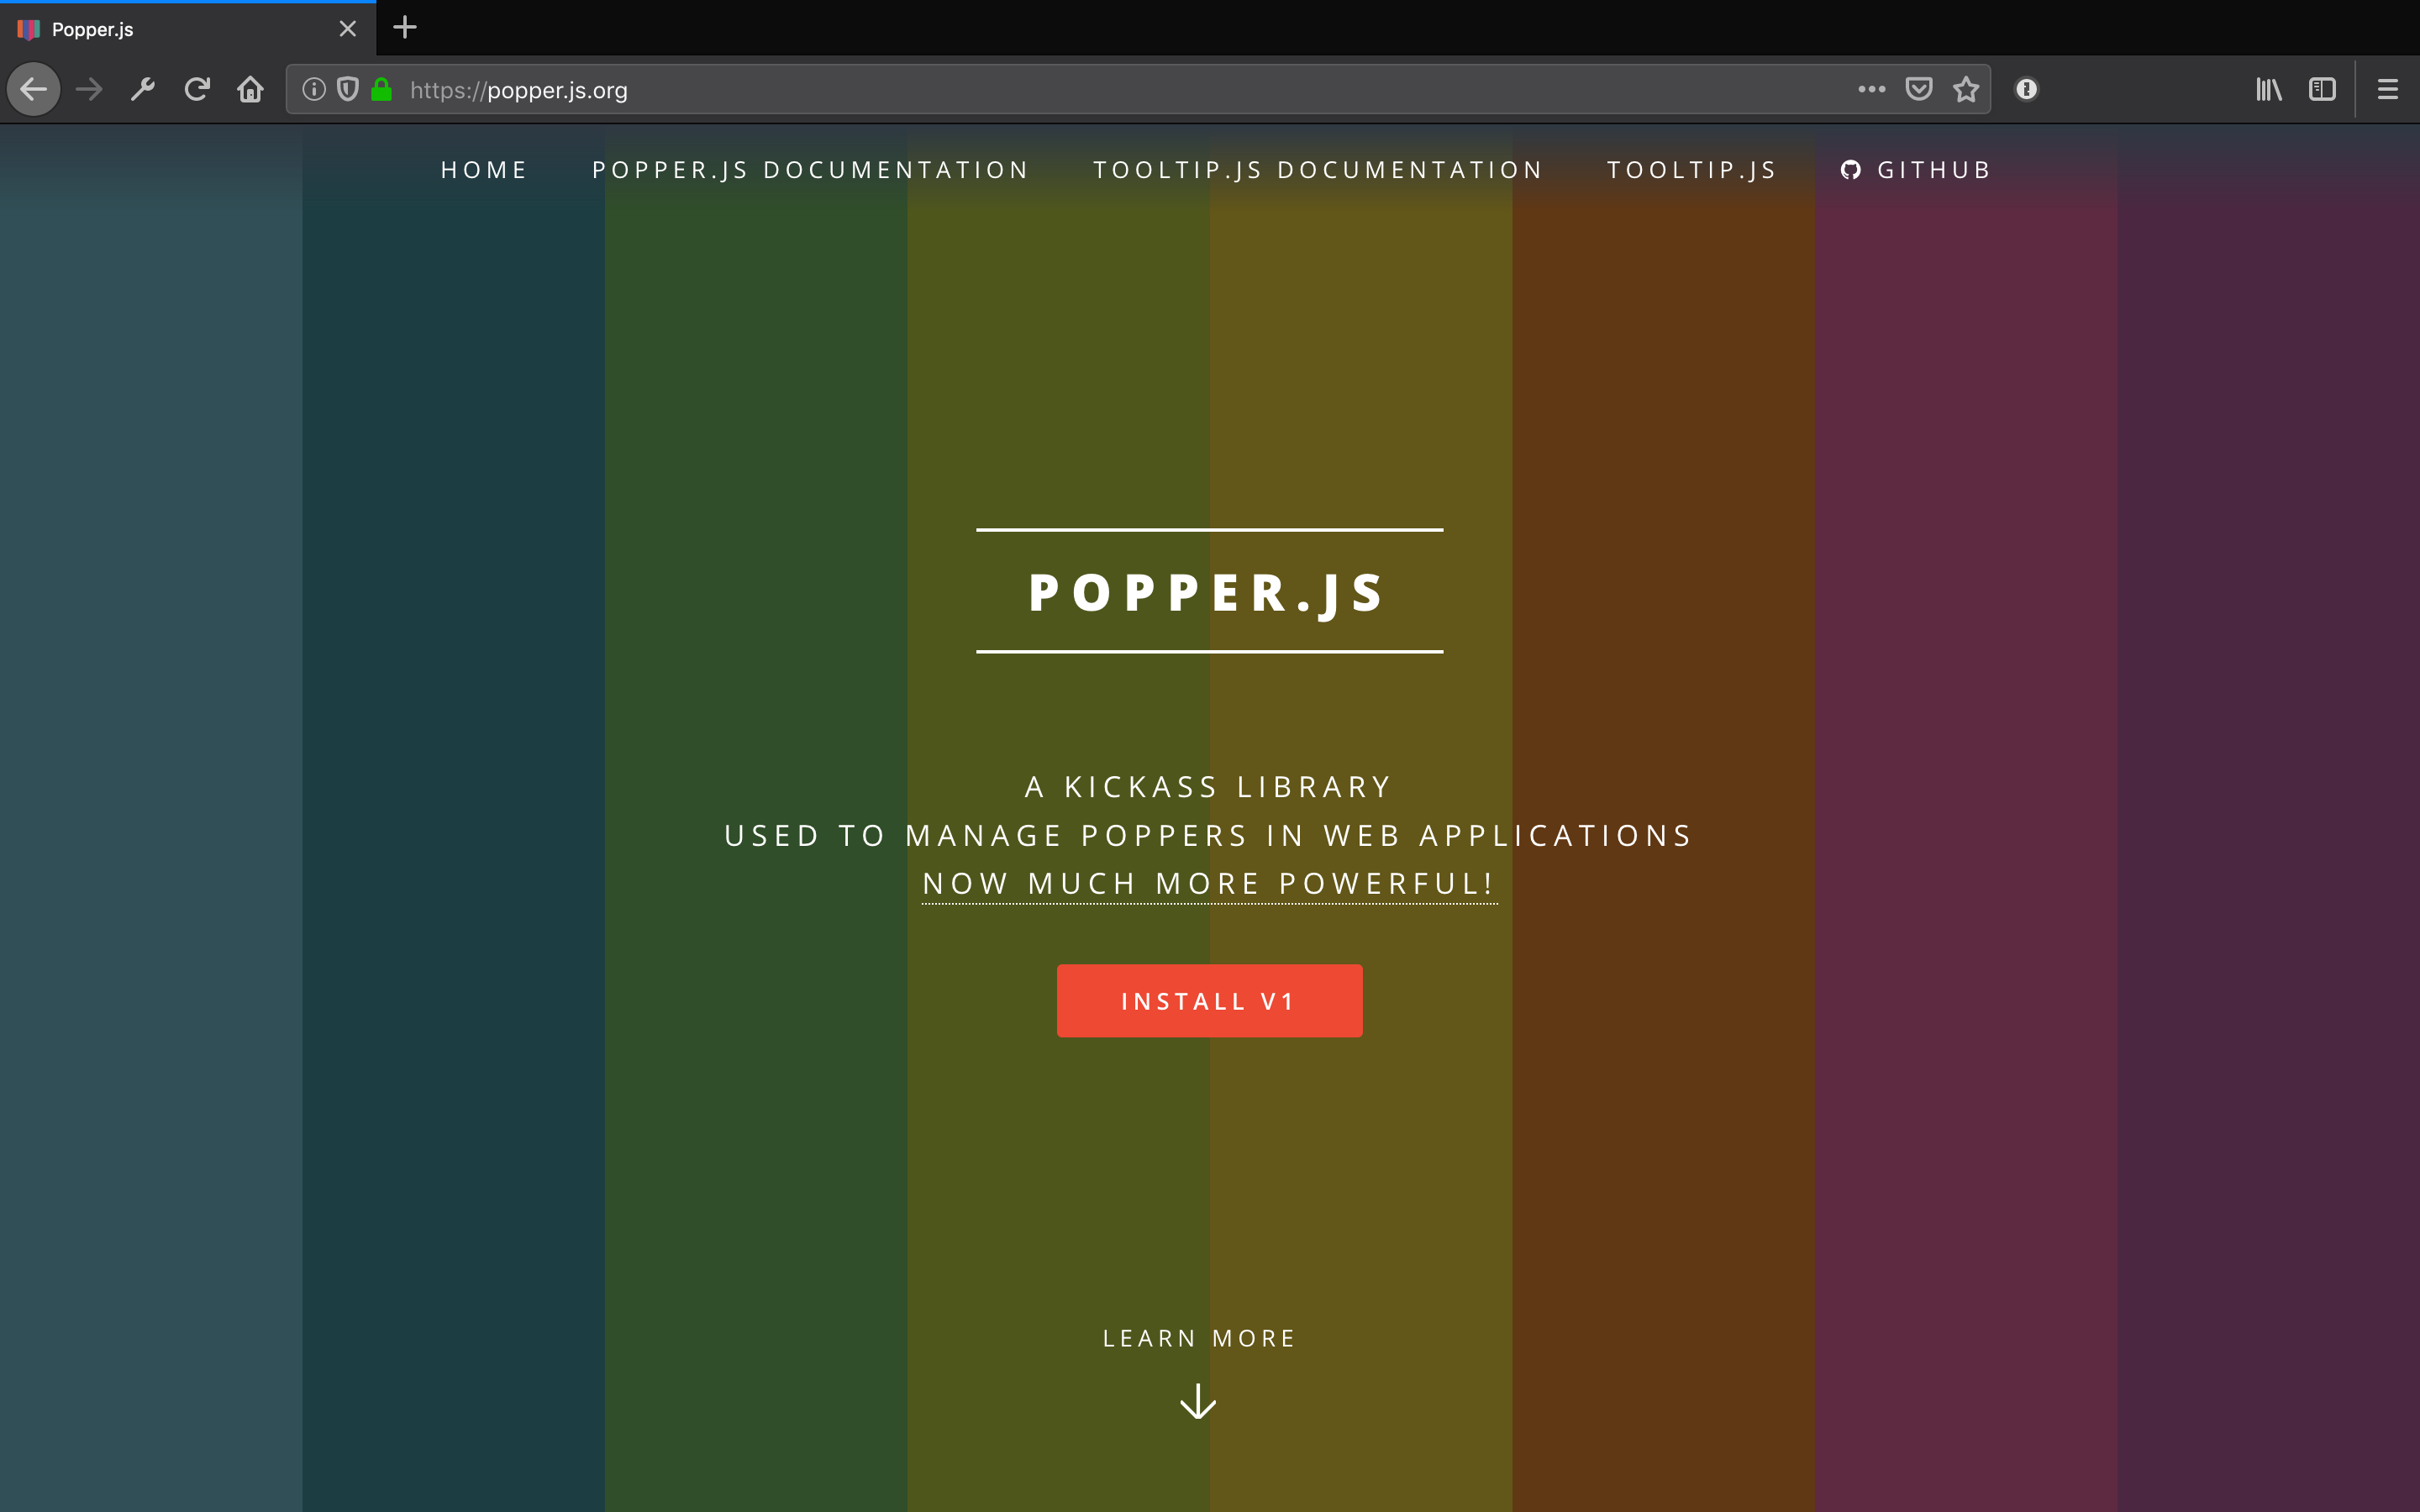
Task: Click the browser home button icon
Action: (250, 89)
